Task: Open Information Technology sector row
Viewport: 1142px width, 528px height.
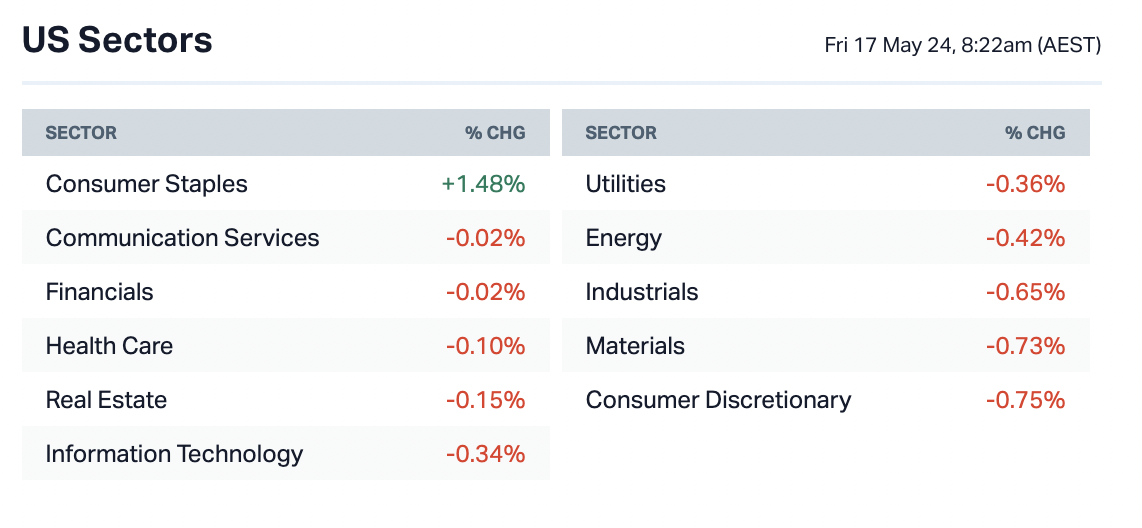Action: coord(174,454)
